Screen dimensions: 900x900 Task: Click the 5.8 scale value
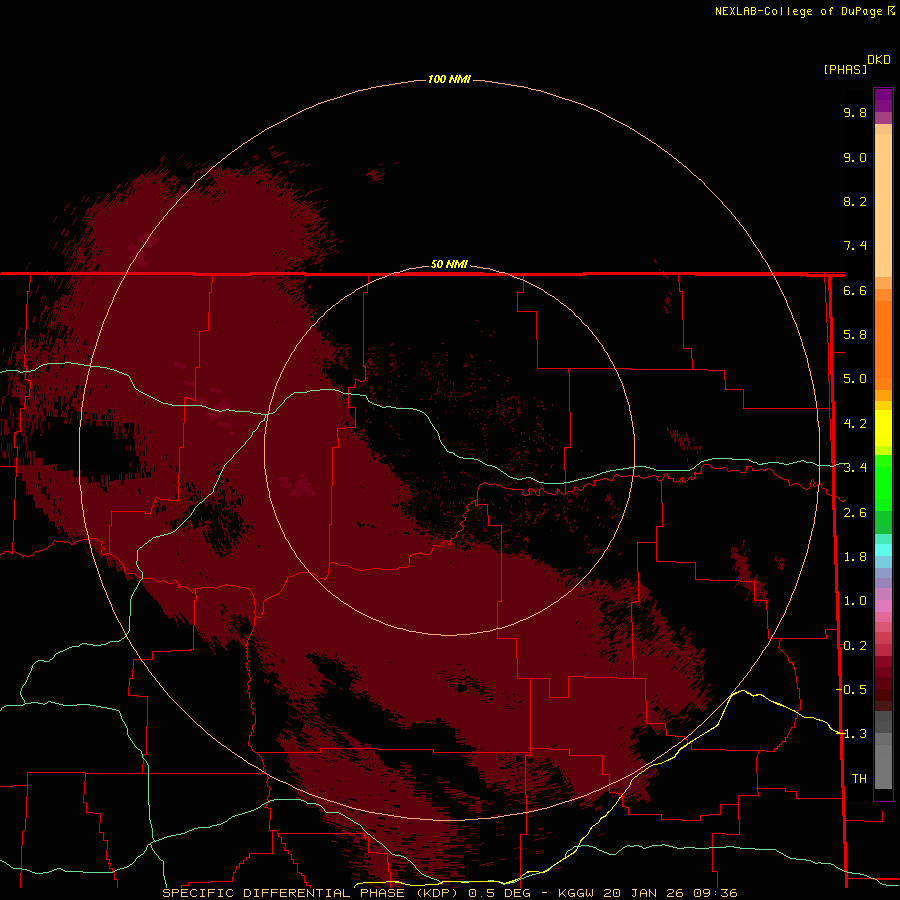(855, 335)
